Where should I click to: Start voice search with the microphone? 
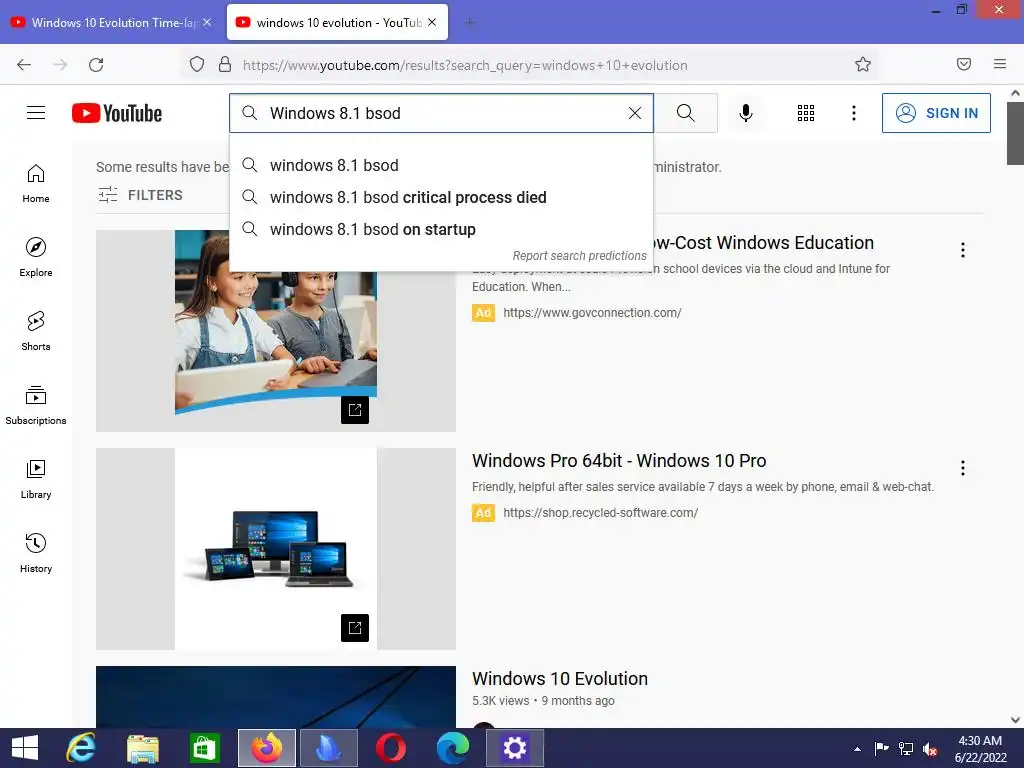746,113
